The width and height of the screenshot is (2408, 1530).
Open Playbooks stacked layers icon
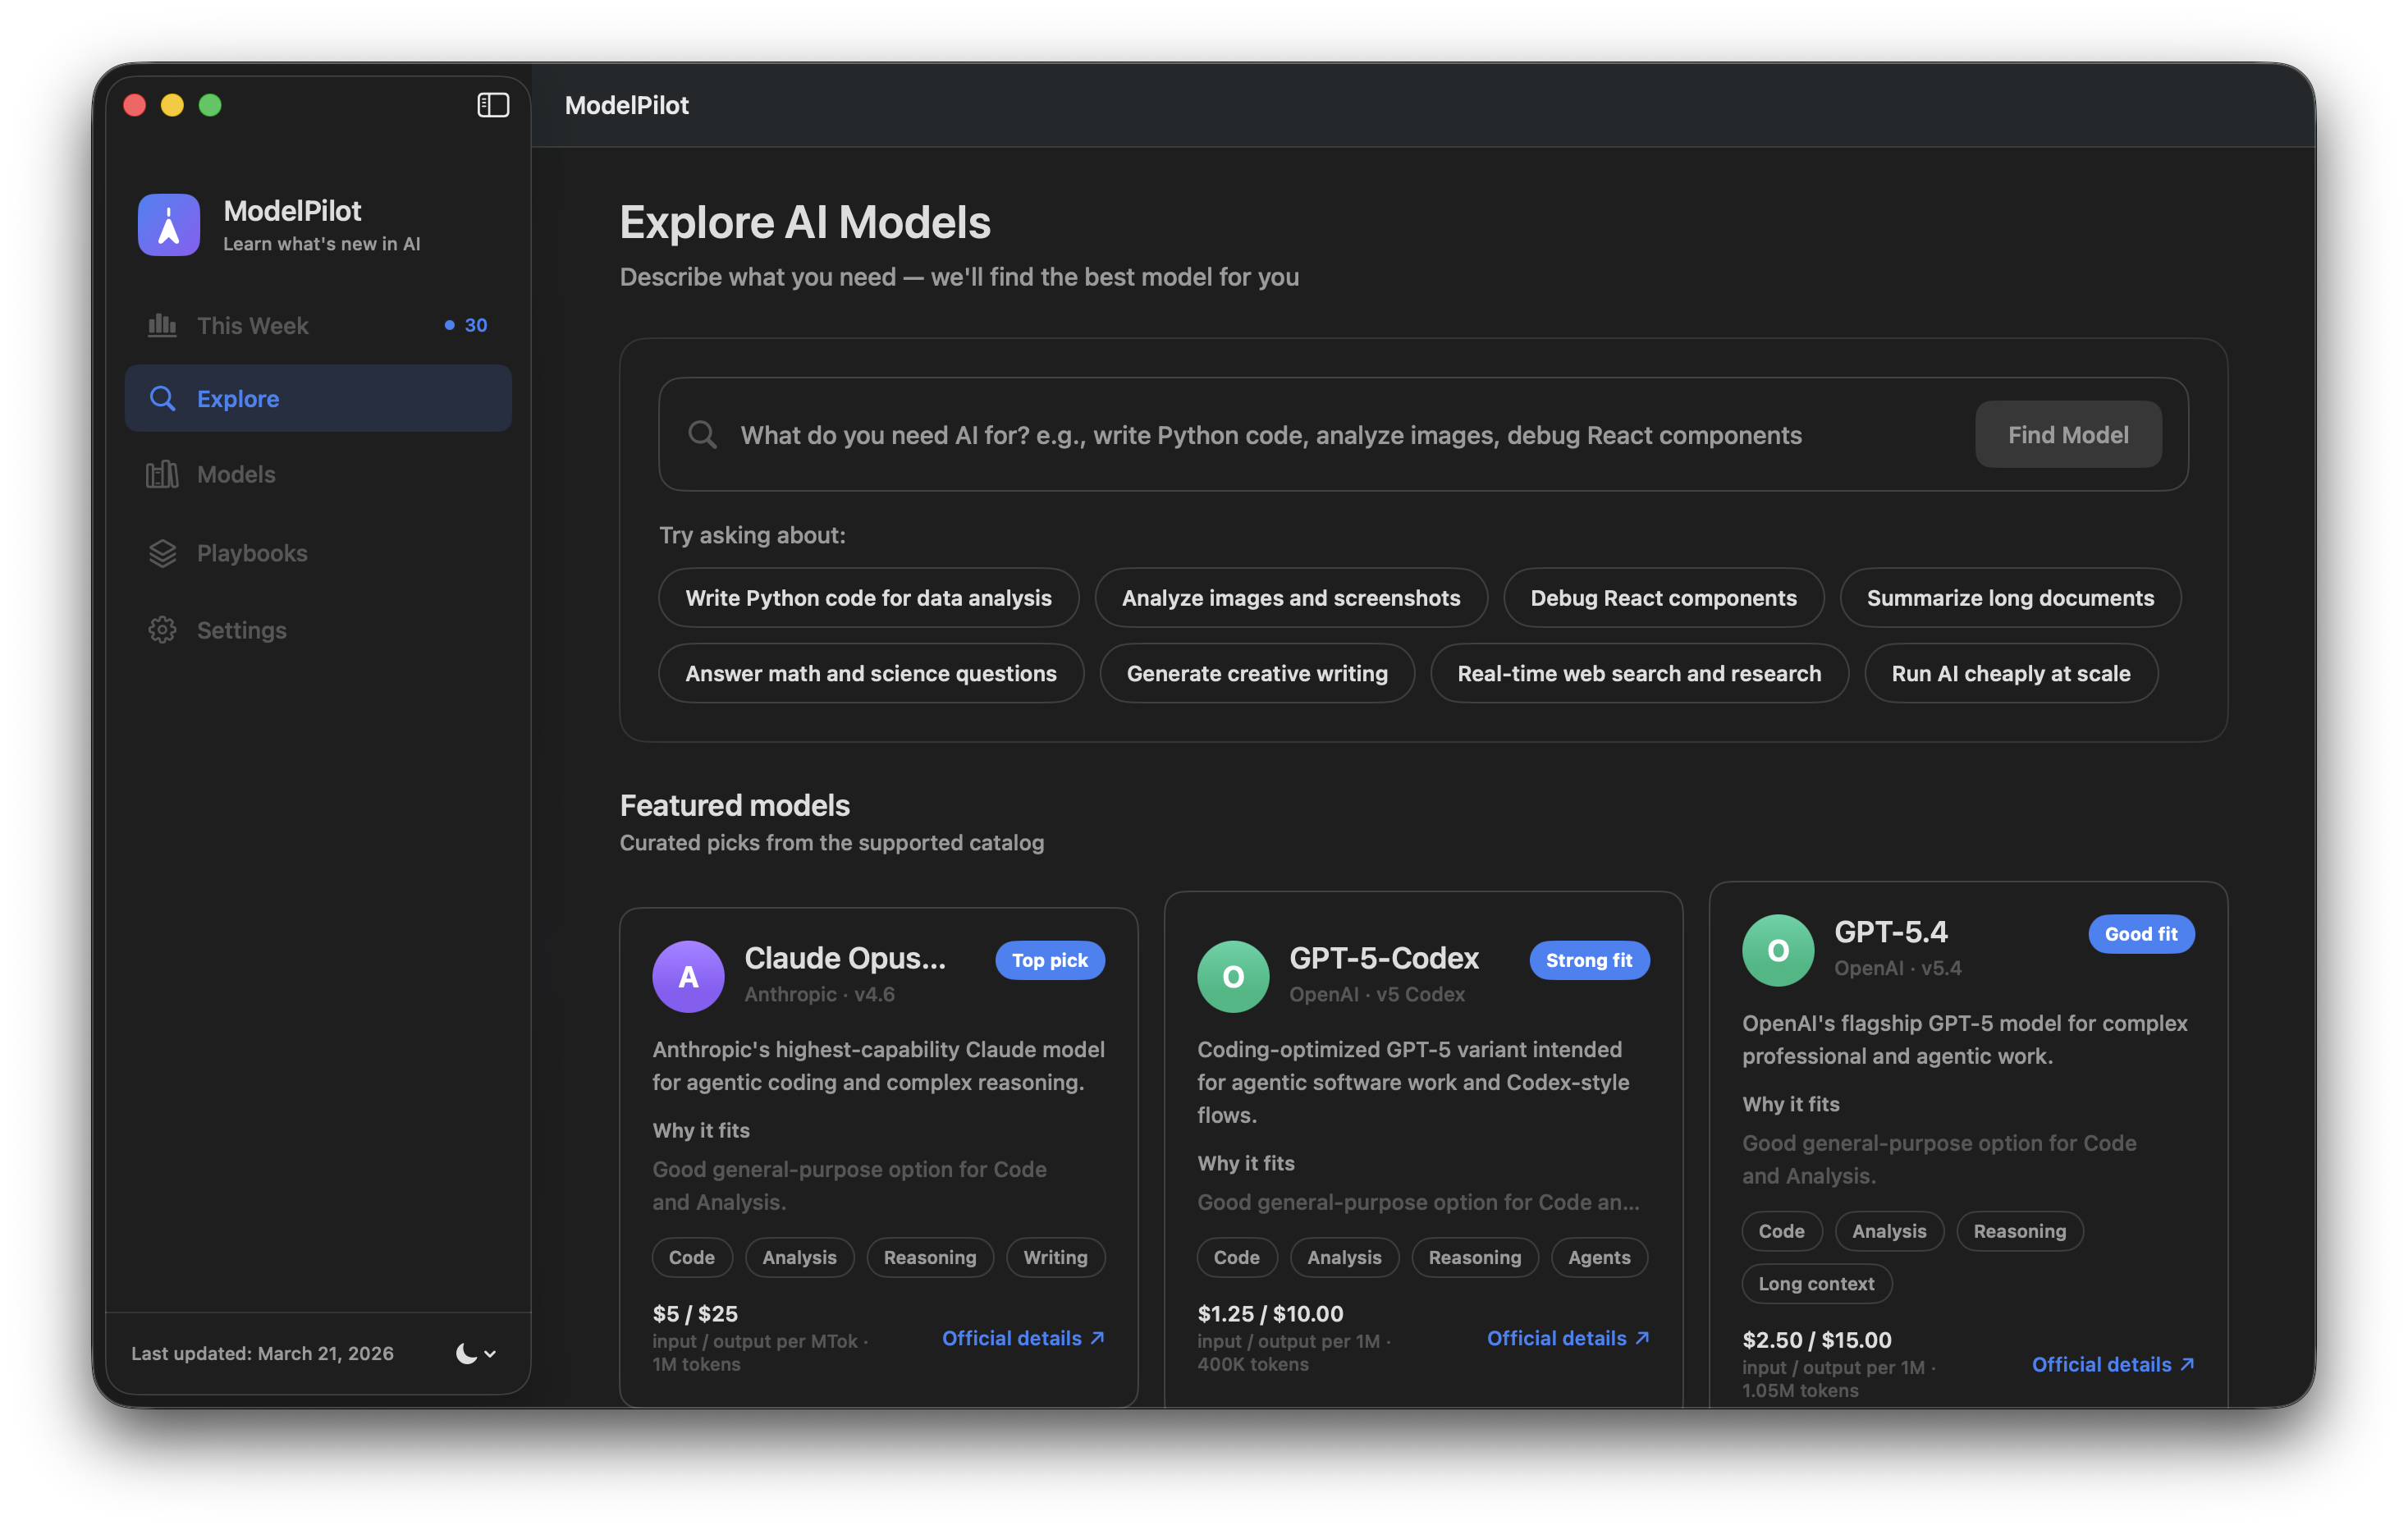point(162,553)
